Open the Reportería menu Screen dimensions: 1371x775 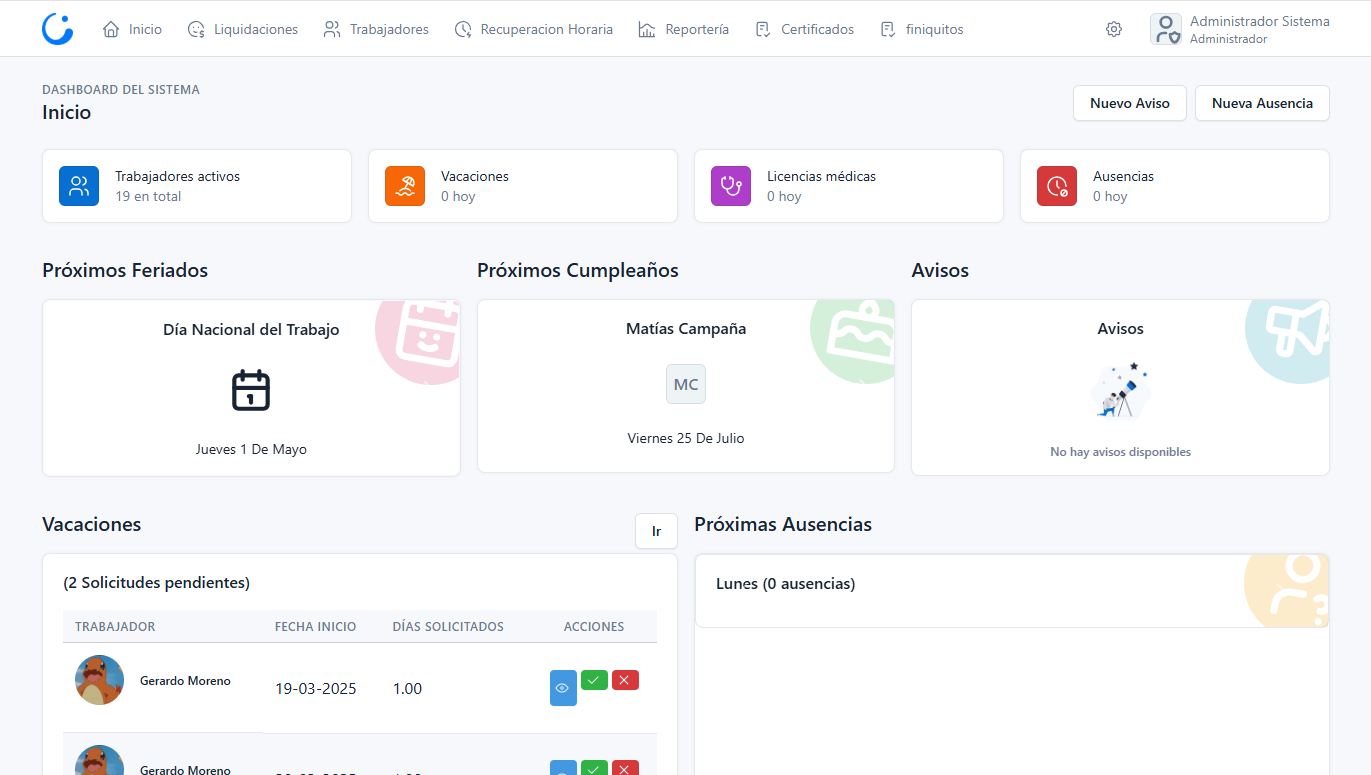click(x=684, y=29)
